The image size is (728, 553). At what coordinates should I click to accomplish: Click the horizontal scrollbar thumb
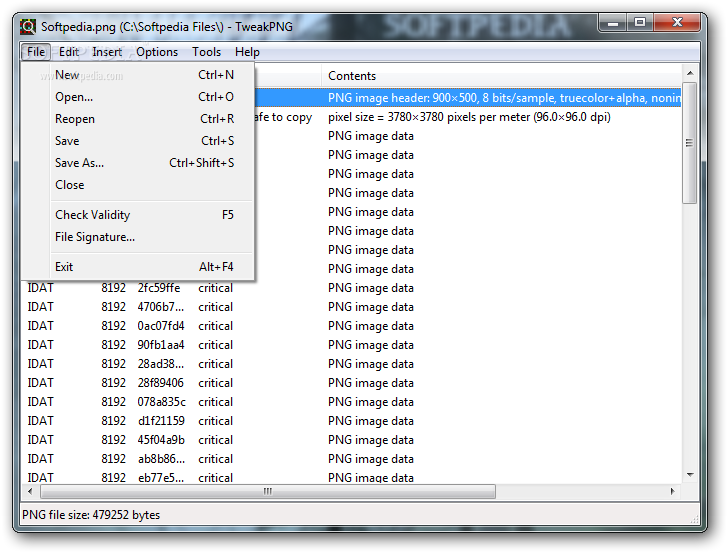(x=268, y=491)
